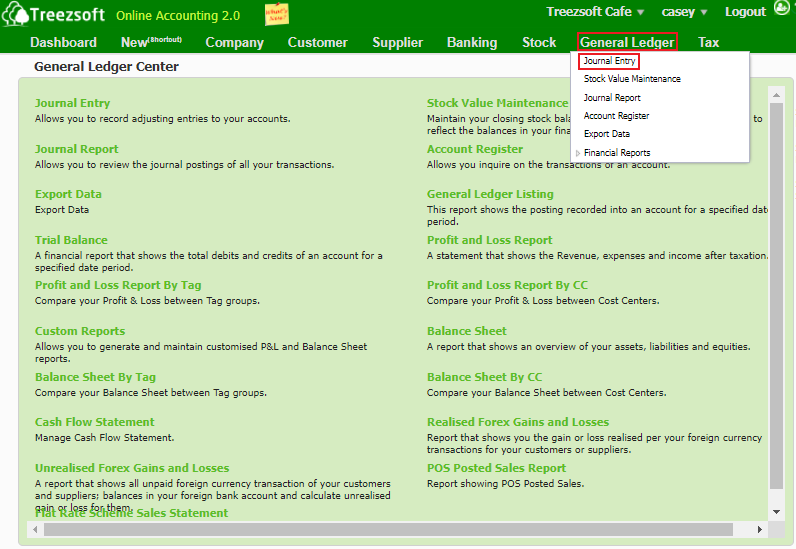796x549 pixels.
Task: Click the horizontal scrollbar left arrow
Action: click(35, 529)
